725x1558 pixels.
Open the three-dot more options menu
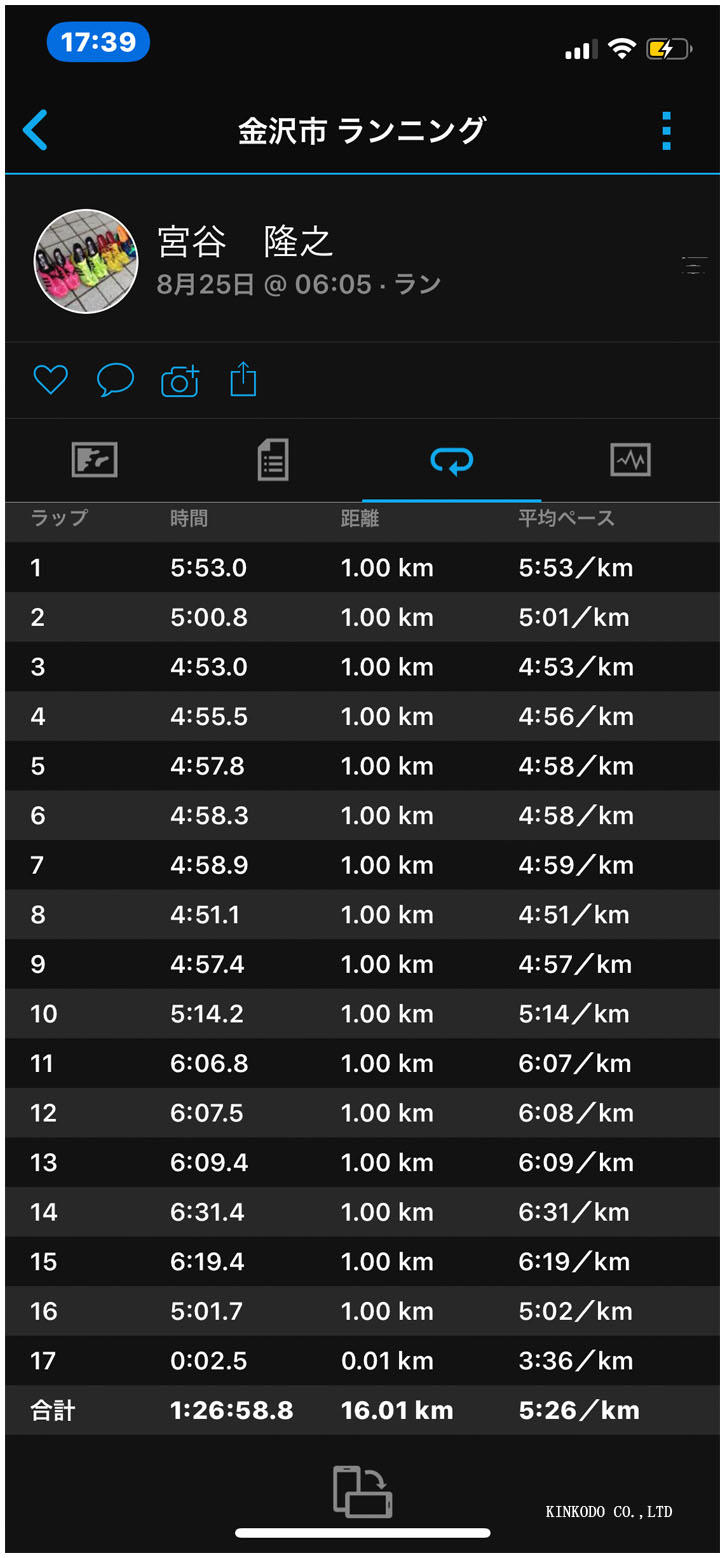tap(666, 131)
